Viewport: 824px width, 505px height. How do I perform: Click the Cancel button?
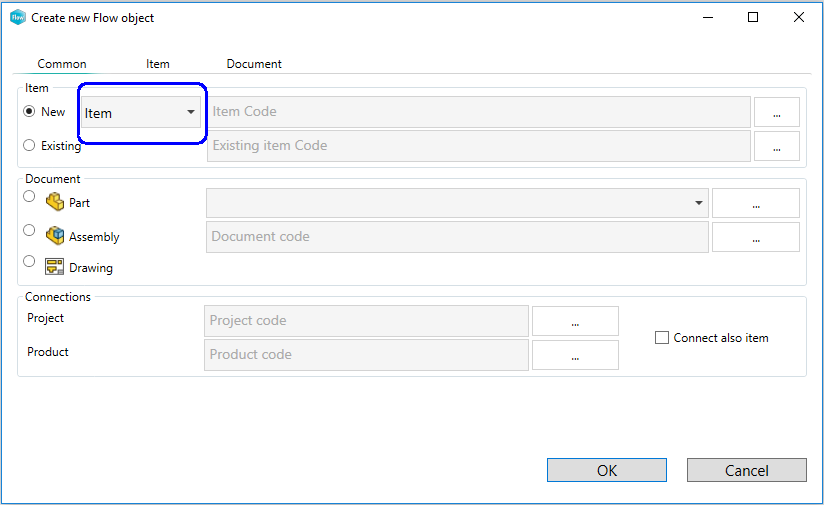746,470
